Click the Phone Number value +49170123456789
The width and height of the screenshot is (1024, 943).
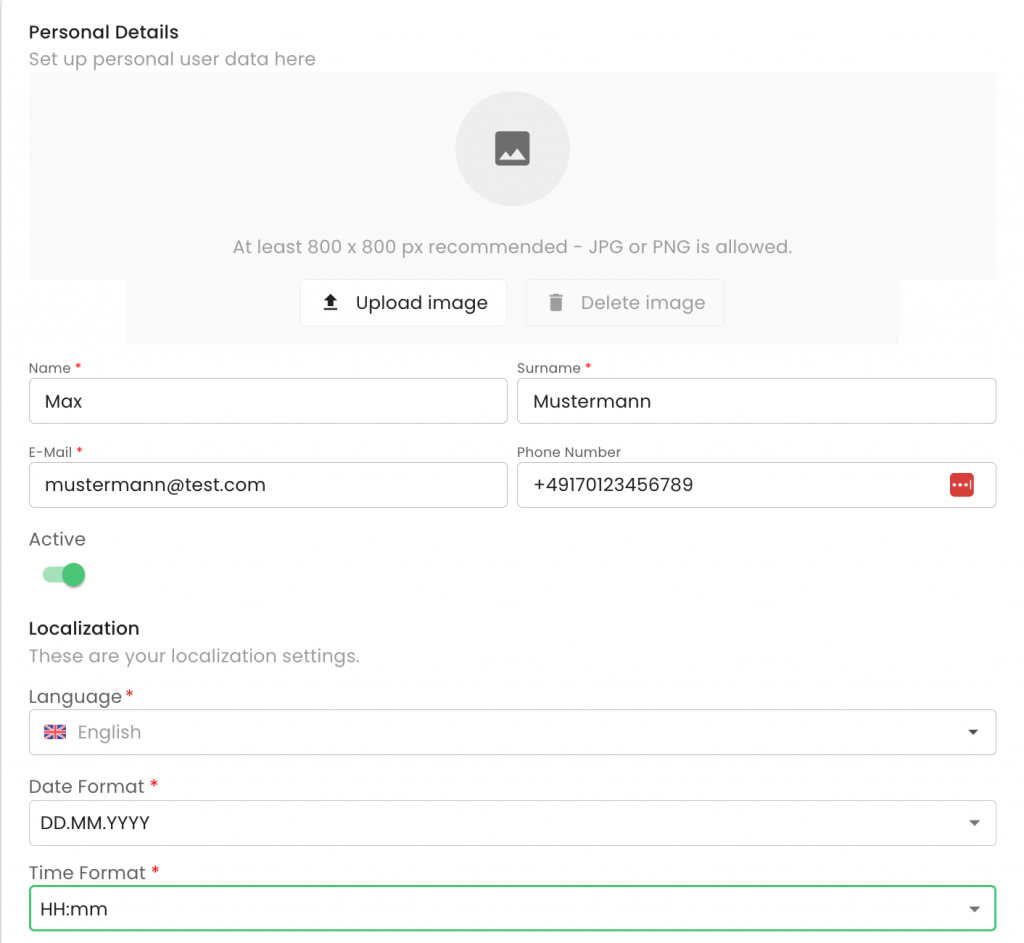coord(613,485)
